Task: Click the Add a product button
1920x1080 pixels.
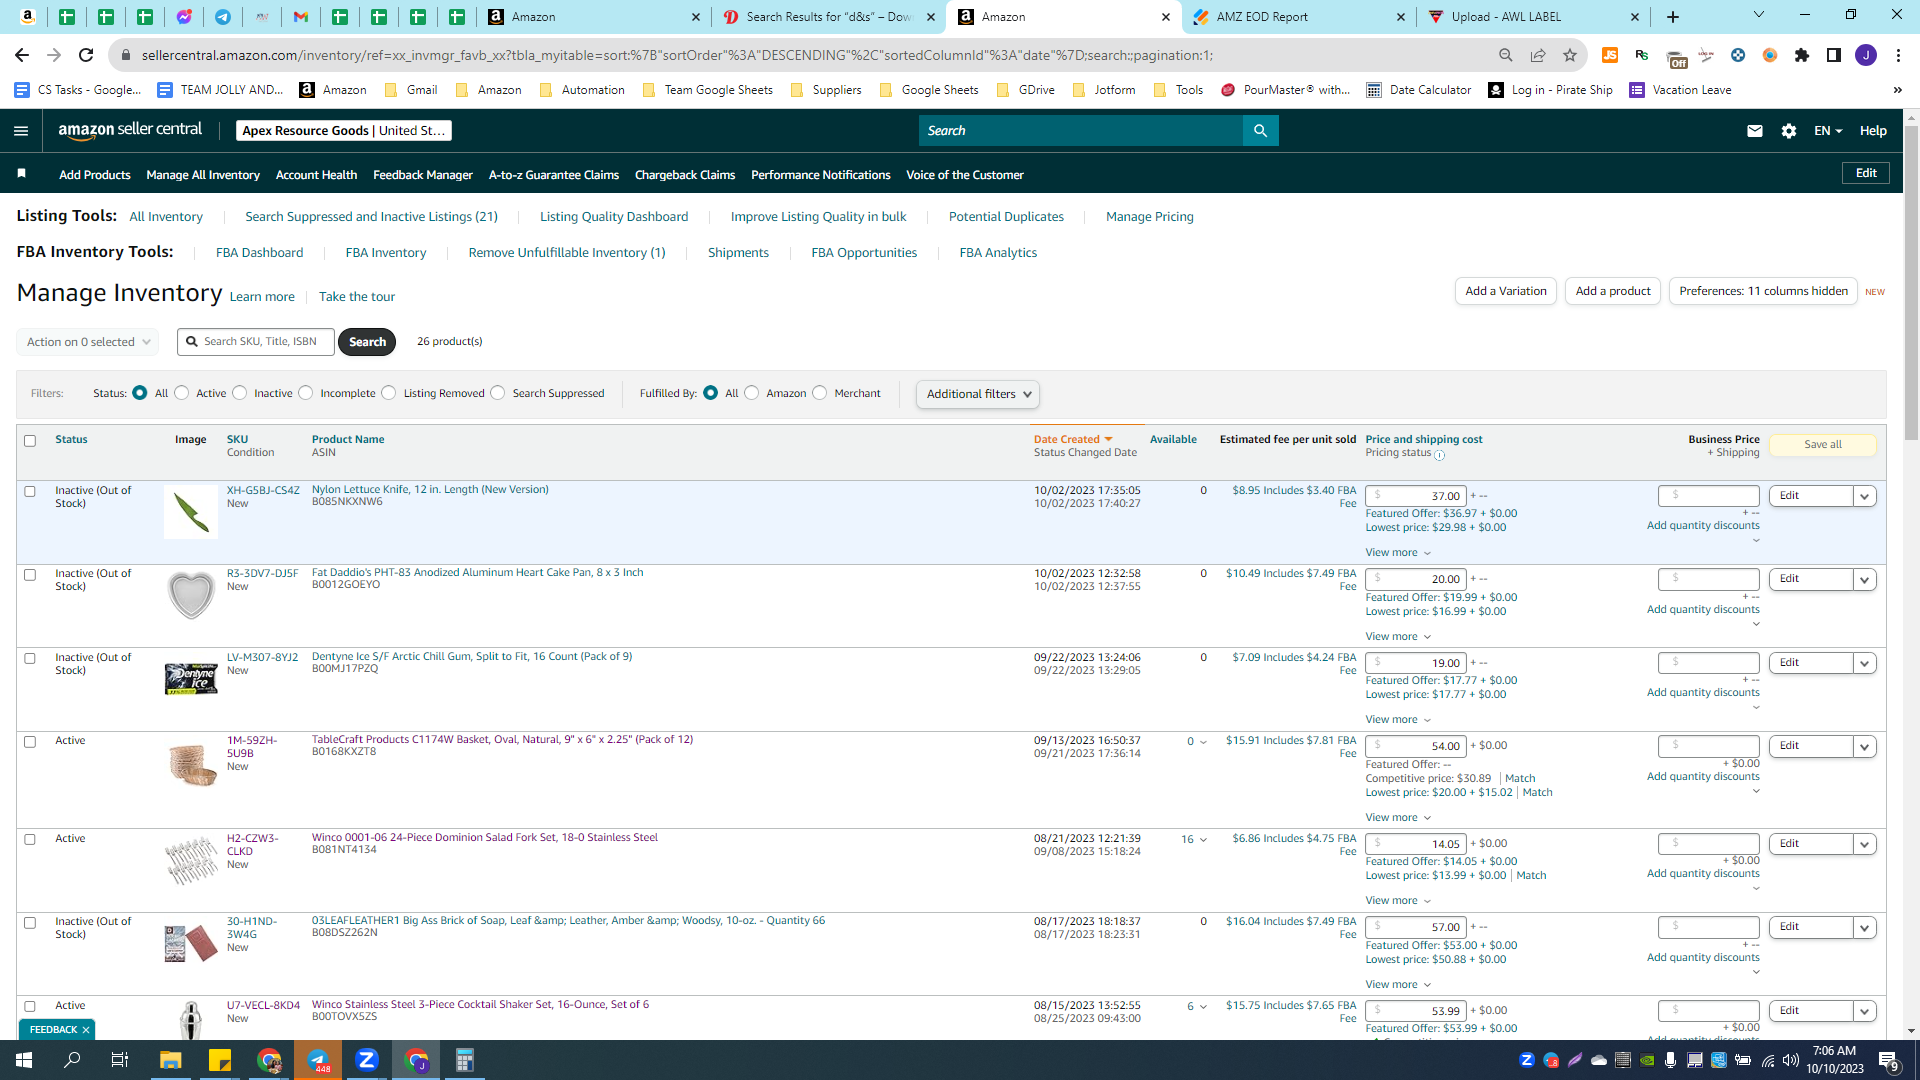Action: click(x=1613, y=291)
